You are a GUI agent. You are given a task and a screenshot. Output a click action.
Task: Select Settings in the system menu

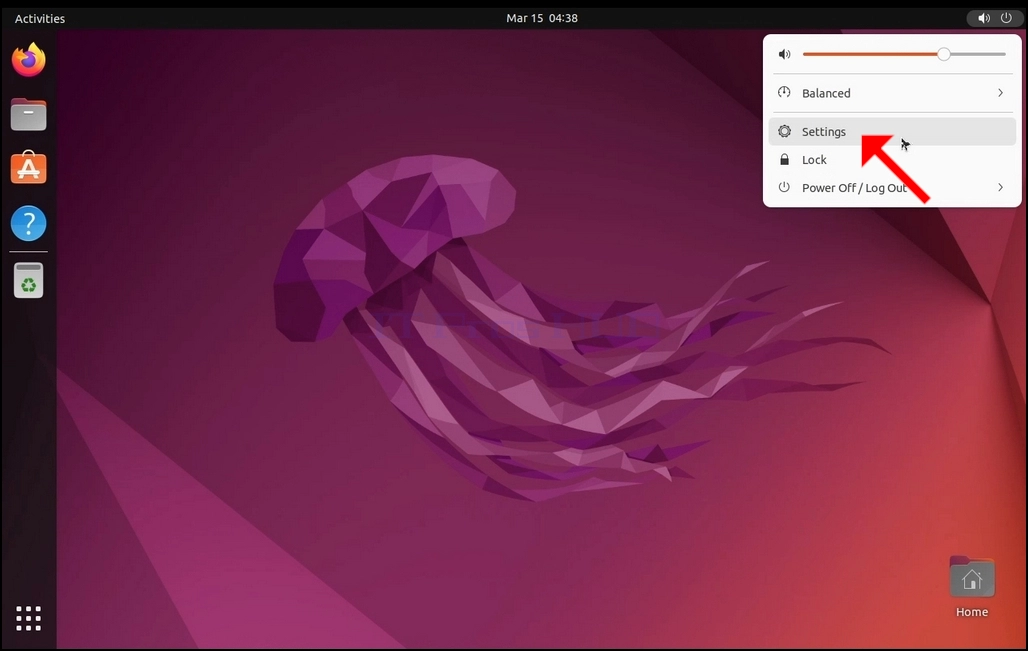pos(892,132)
